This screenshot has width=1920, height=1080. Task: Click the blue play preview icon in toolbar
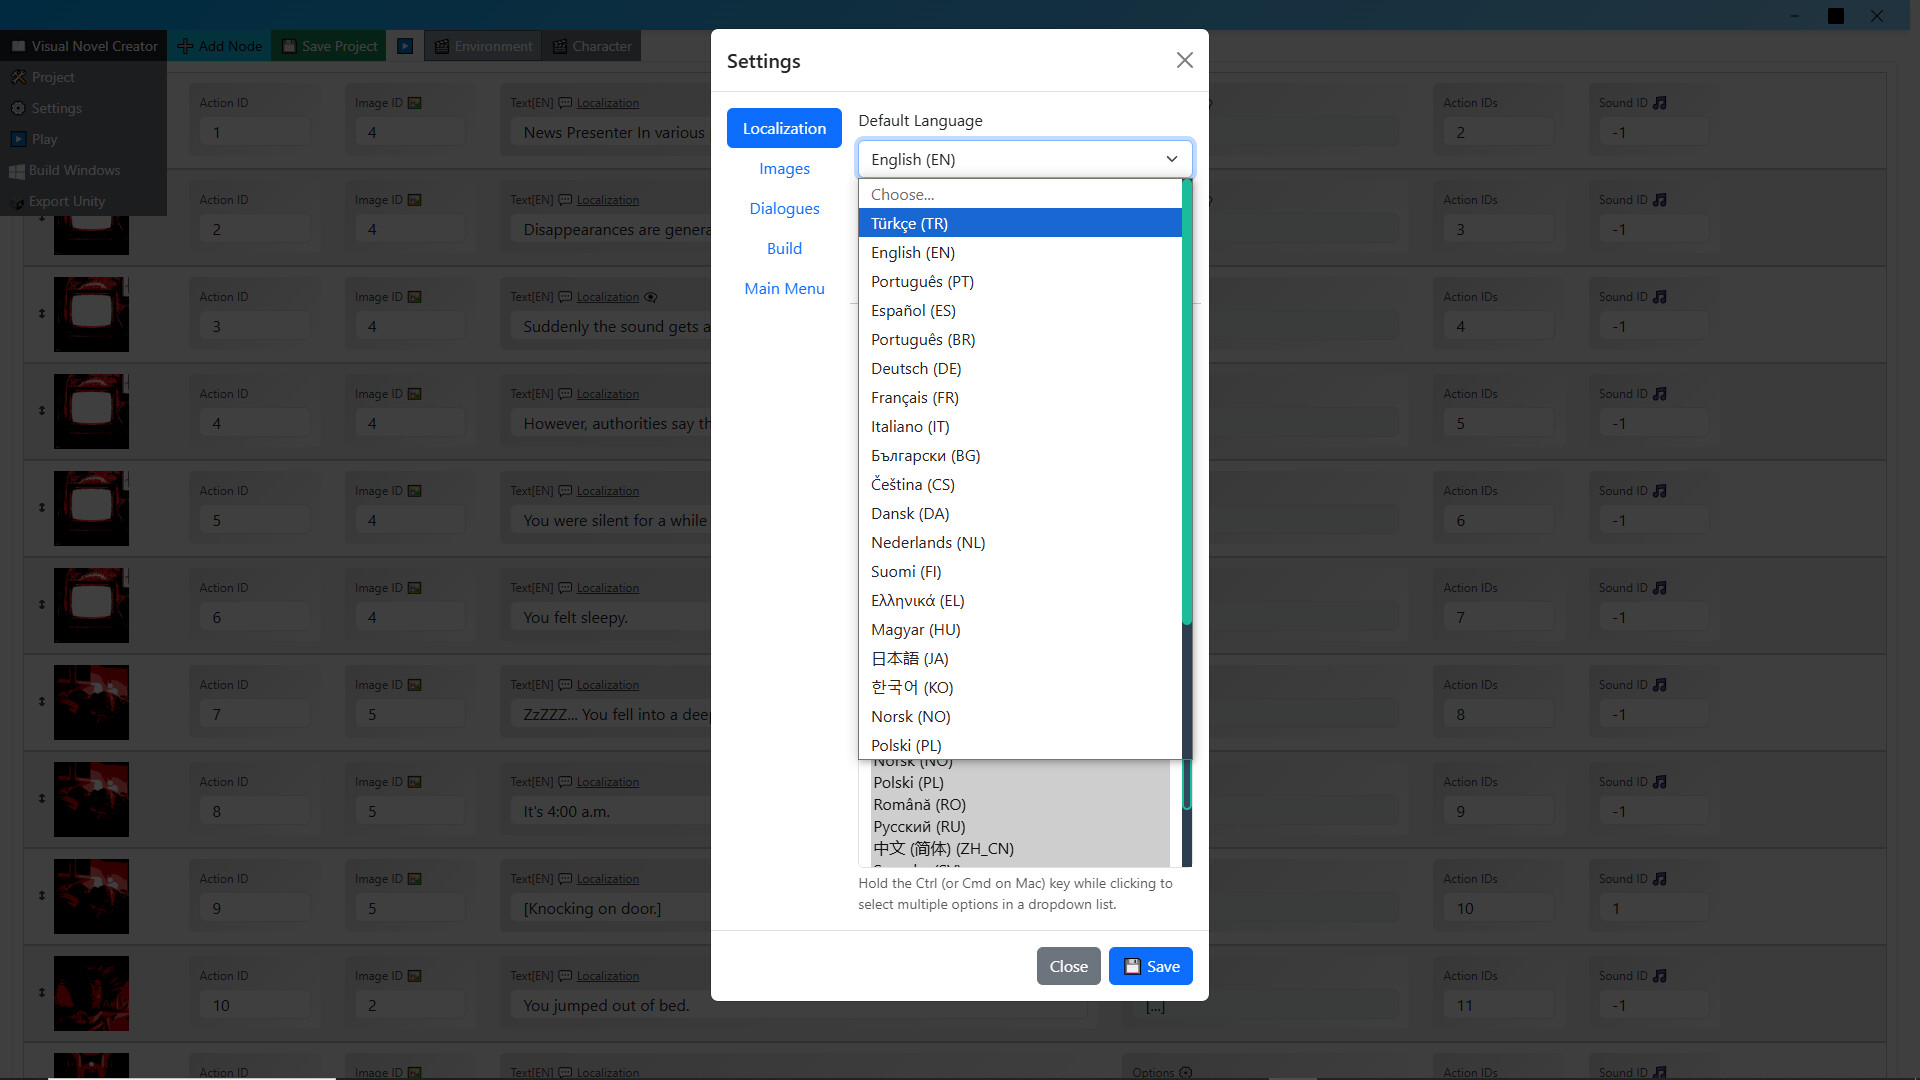tap(405, 45)
